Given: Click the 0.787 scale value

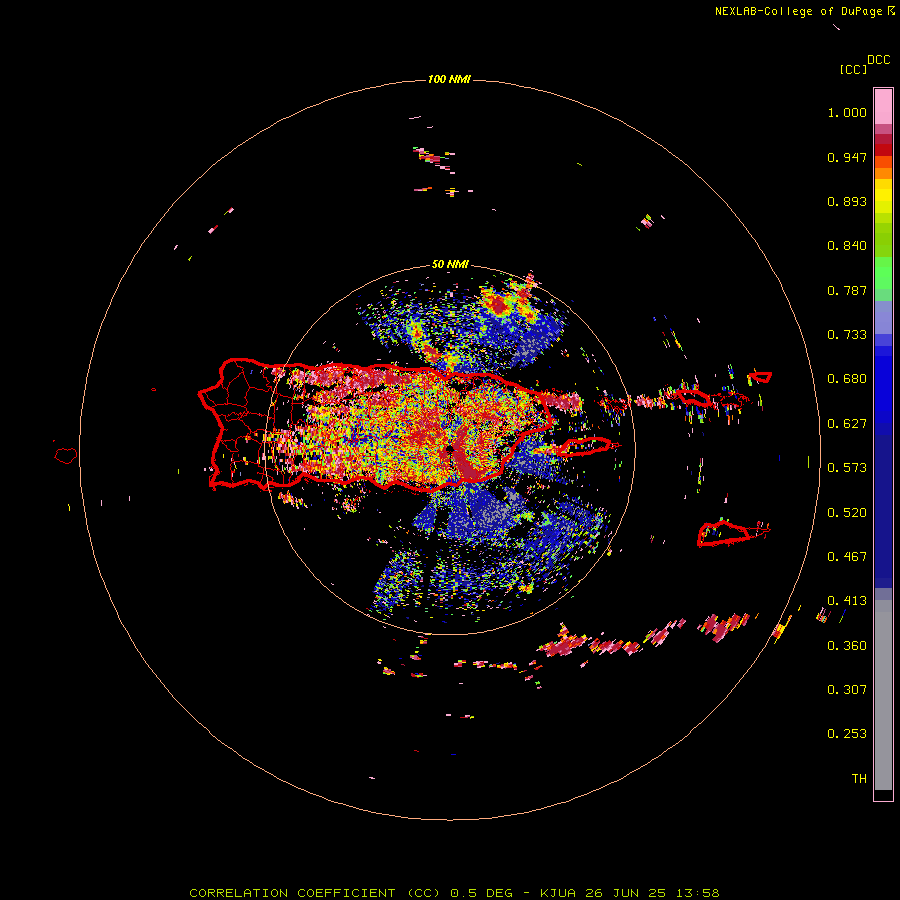Looking at the screenshot, I should (x=847, y=290).
